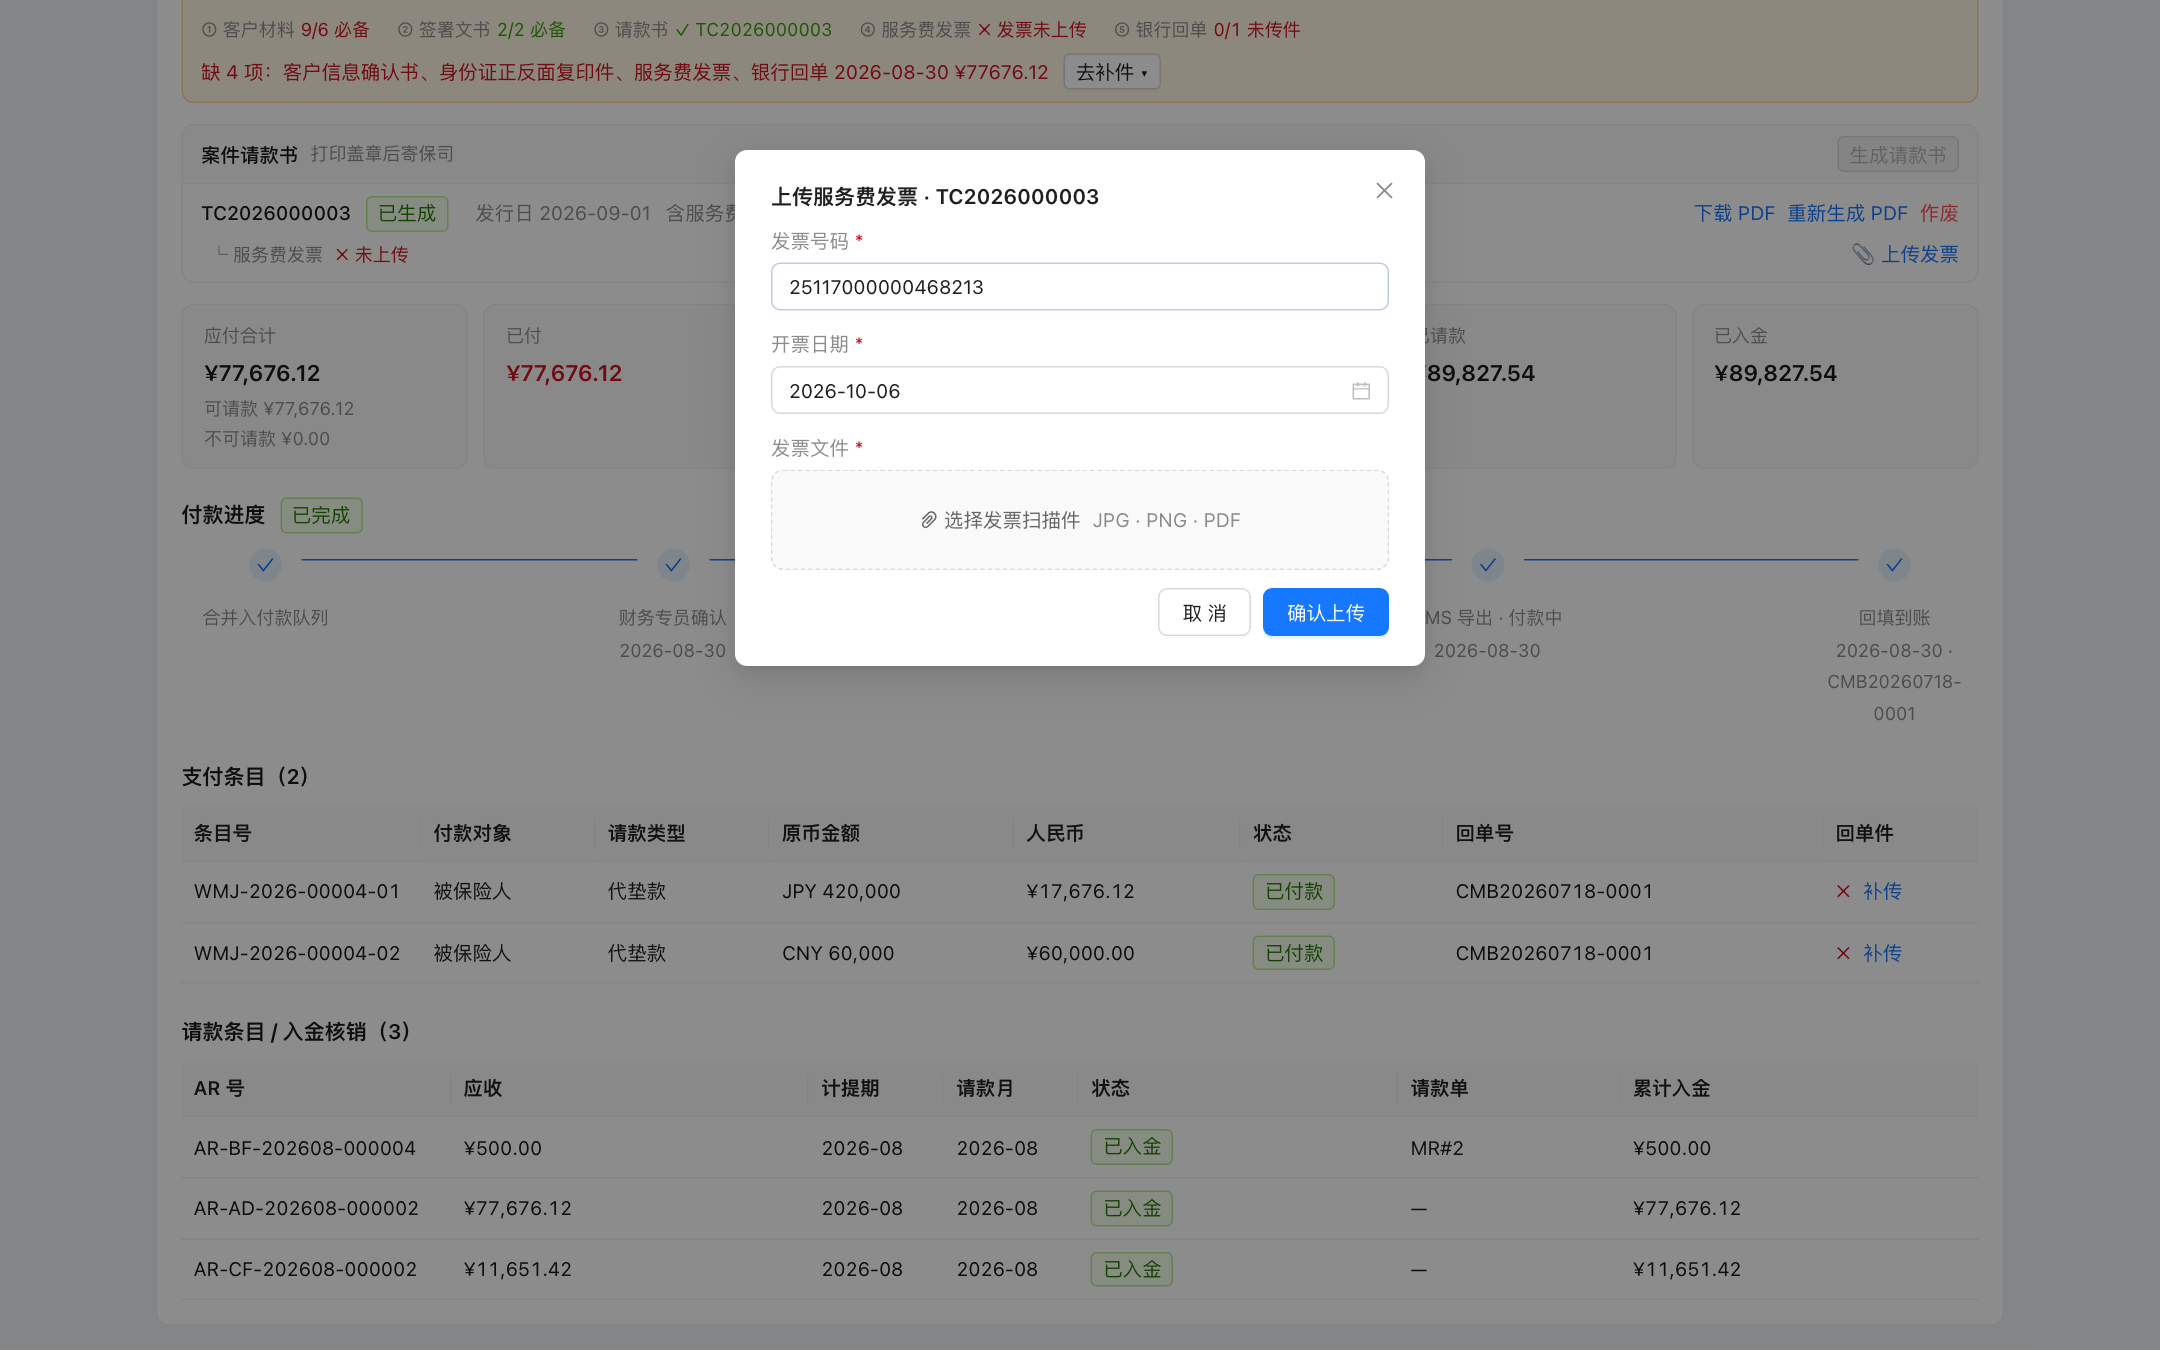2160x1350 pixels.
Task: Click the 银行回单 0/1 未传件 checklist item
Action: pyautogui.click(x=1207, y=29)
